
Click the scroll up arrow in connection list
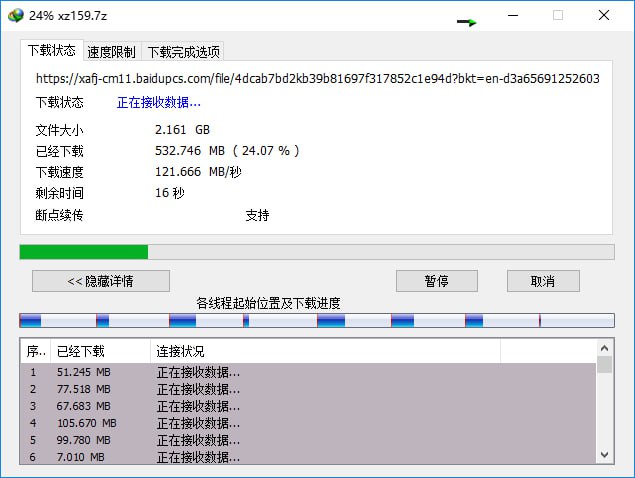[604, 348]
